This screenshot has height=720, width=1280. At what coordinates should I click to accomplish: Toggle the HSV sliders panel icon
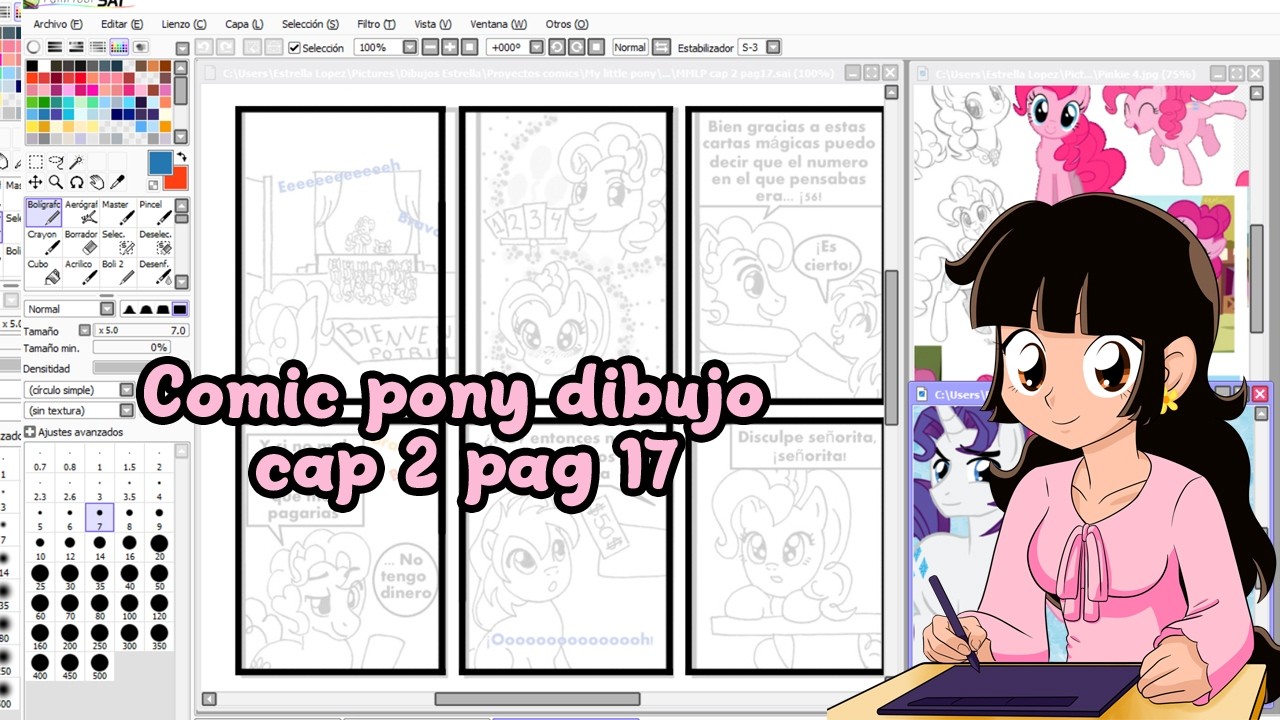point(76,47)
